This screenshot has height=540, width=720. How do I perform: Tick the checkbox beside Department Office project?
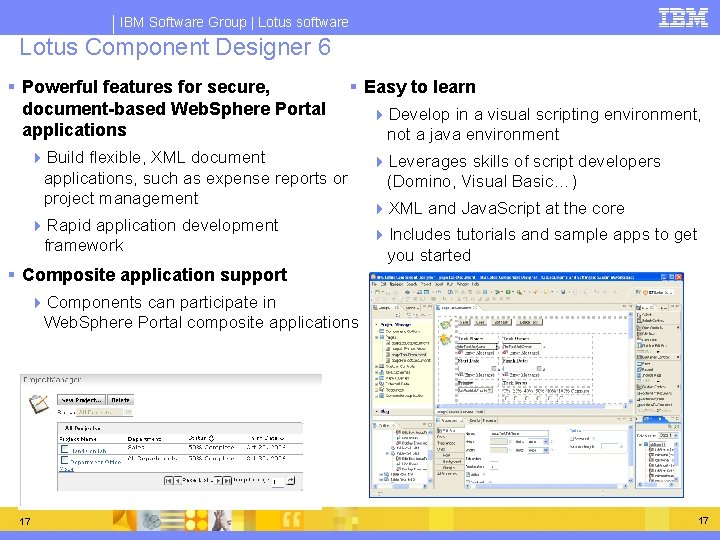pyautogui.click(x=64, y=460)
